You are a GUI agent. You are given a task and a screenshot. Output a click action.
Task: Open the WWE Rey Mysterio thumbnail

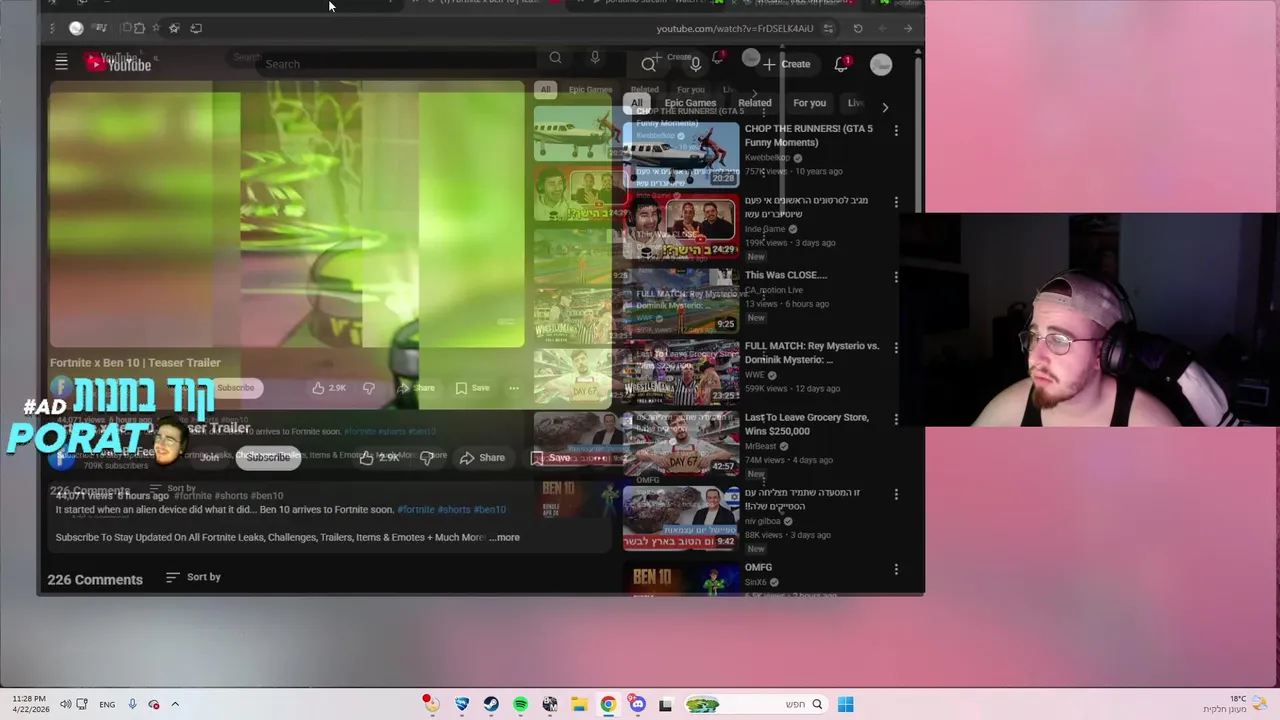click(681, 372)
